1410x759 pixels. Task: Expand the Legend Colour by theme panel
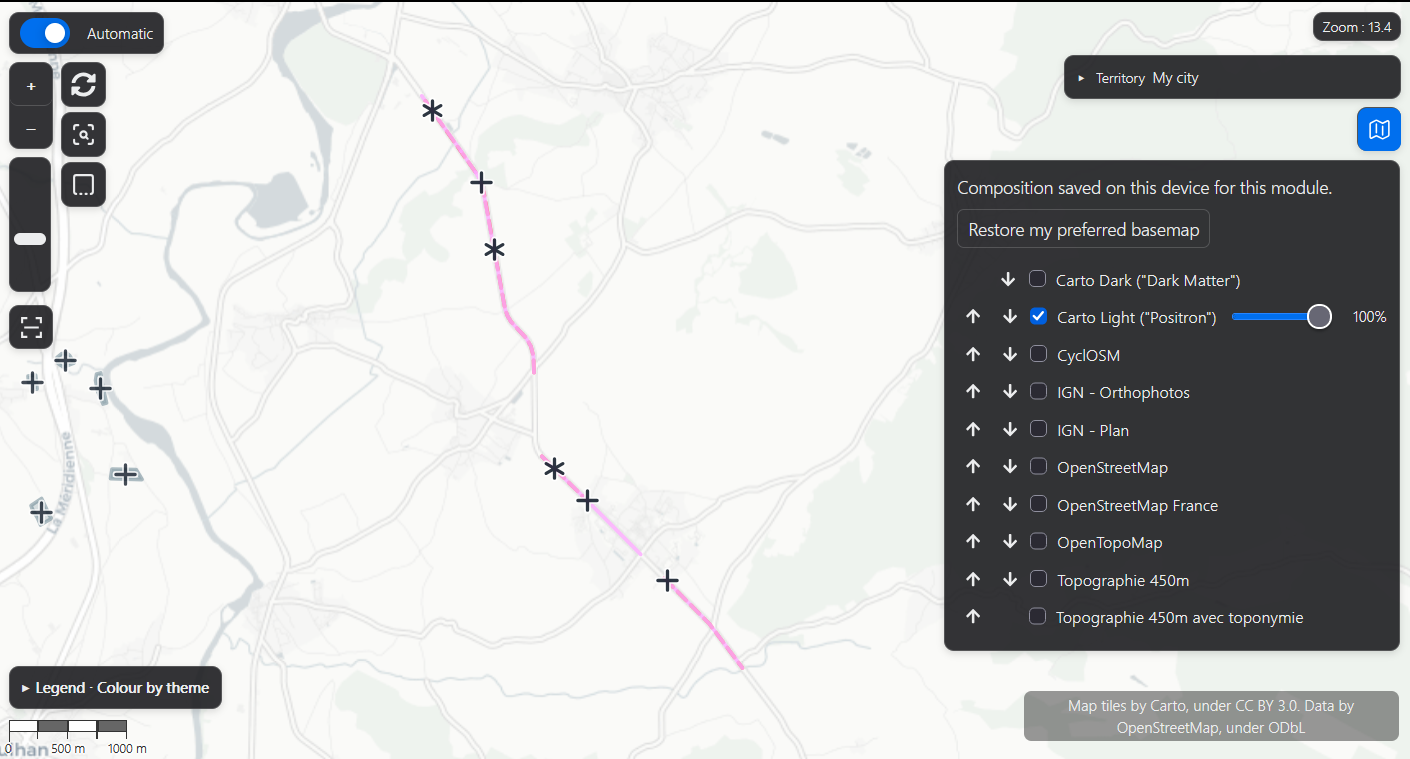115,688
